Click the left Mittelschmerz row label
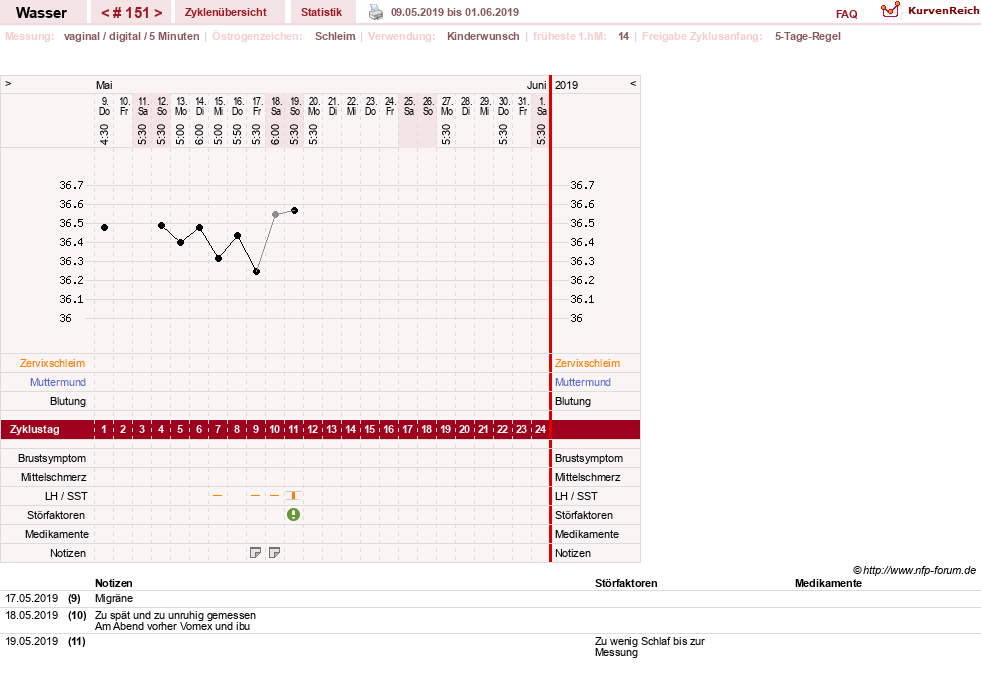This screenshot has height=690, width=981. 53,477
